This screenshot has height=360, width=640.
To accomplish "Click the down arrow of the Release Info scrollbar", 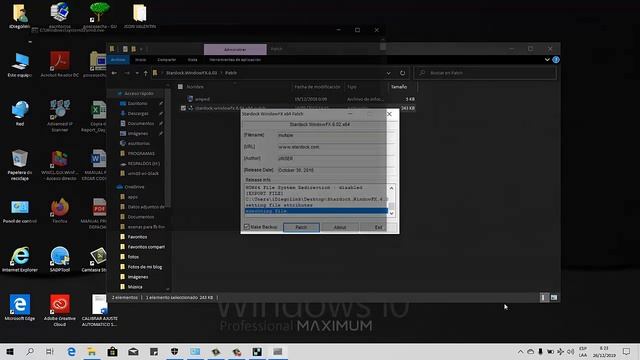I will click(391, 213).
